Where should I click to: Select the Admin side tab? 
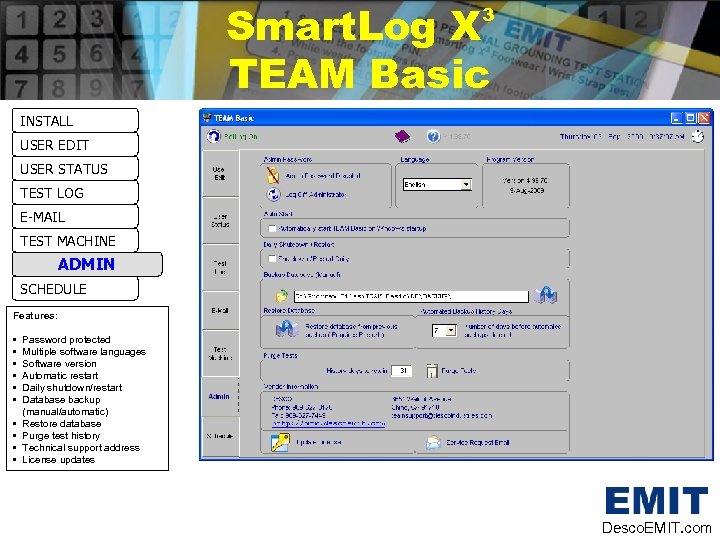(219, 396)
